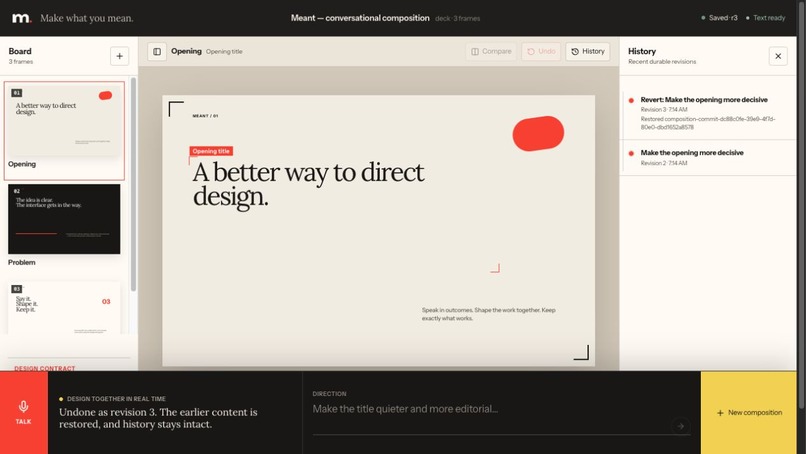Open the Compare view
806x454 pixels.
tap(491, 51)
